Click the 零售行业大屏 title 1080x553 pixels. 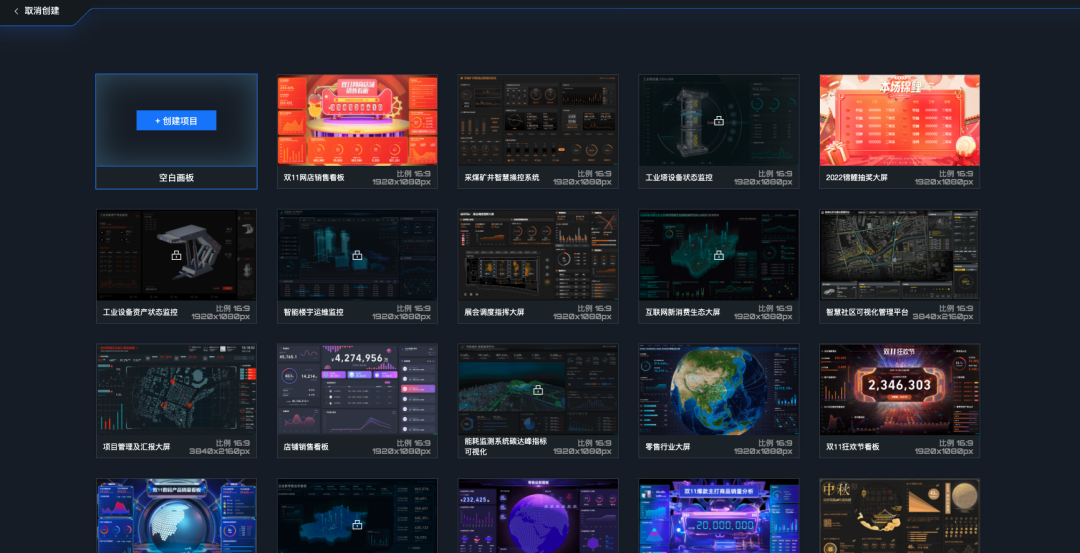click(667, 446)
